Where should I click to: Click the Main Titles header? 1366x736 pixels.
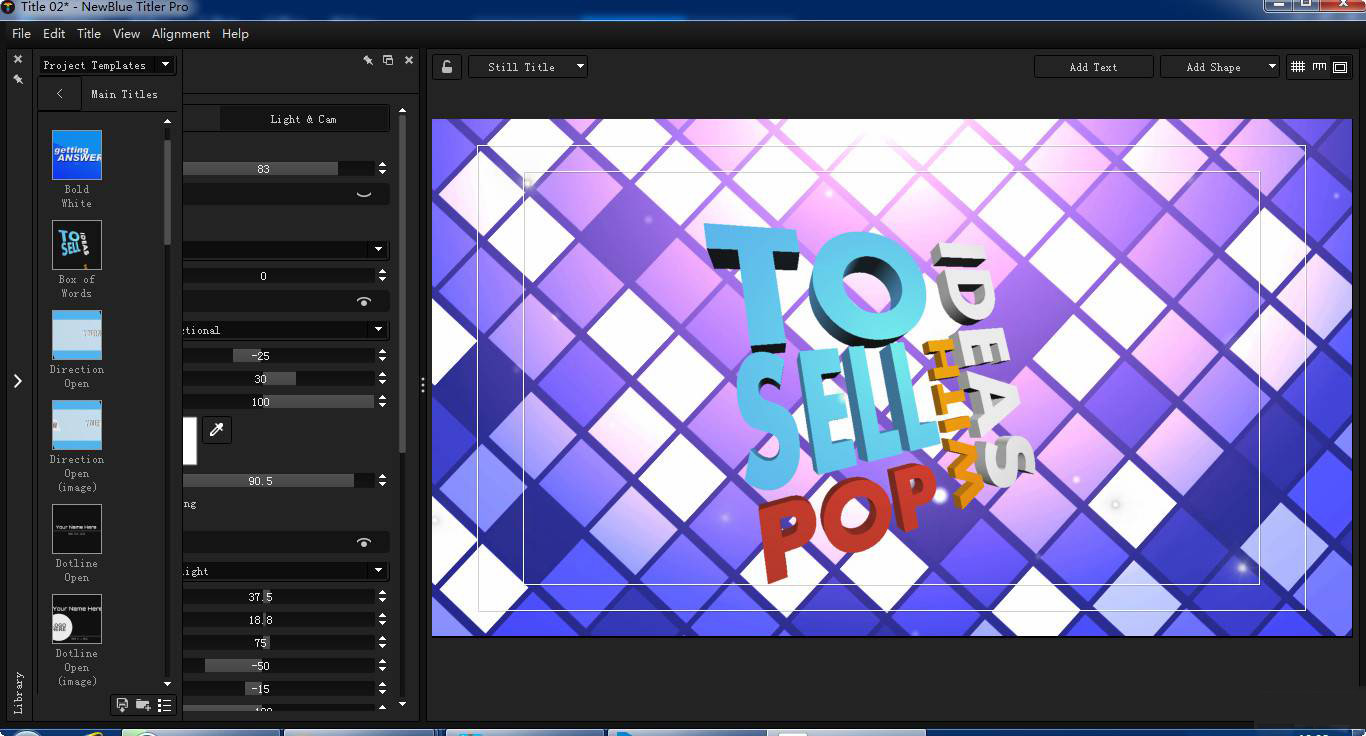tap(124, 94)
